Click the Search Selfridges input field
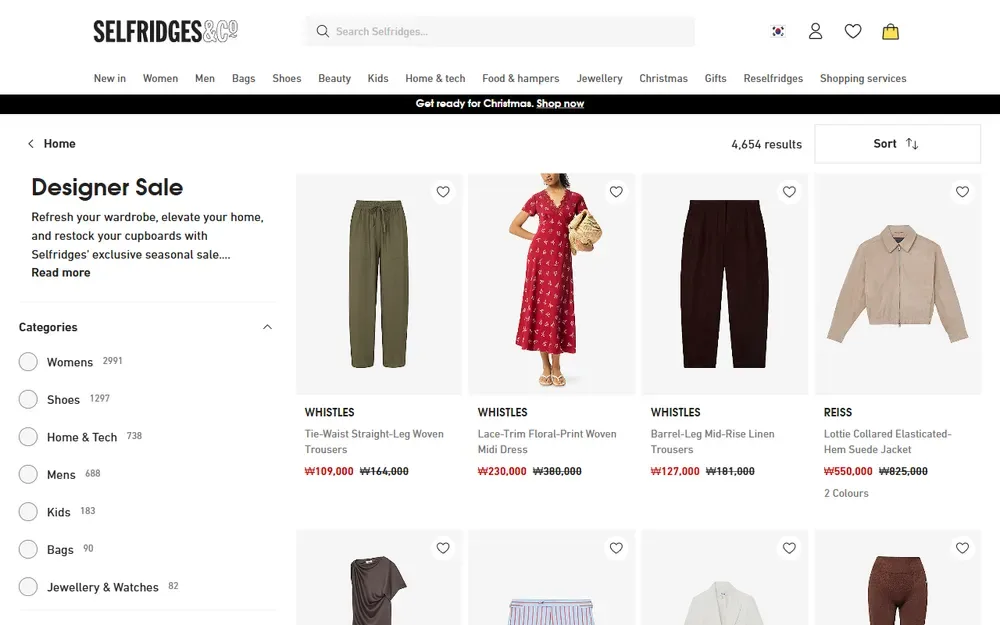The image size is (1000, 625). point(500,31)
